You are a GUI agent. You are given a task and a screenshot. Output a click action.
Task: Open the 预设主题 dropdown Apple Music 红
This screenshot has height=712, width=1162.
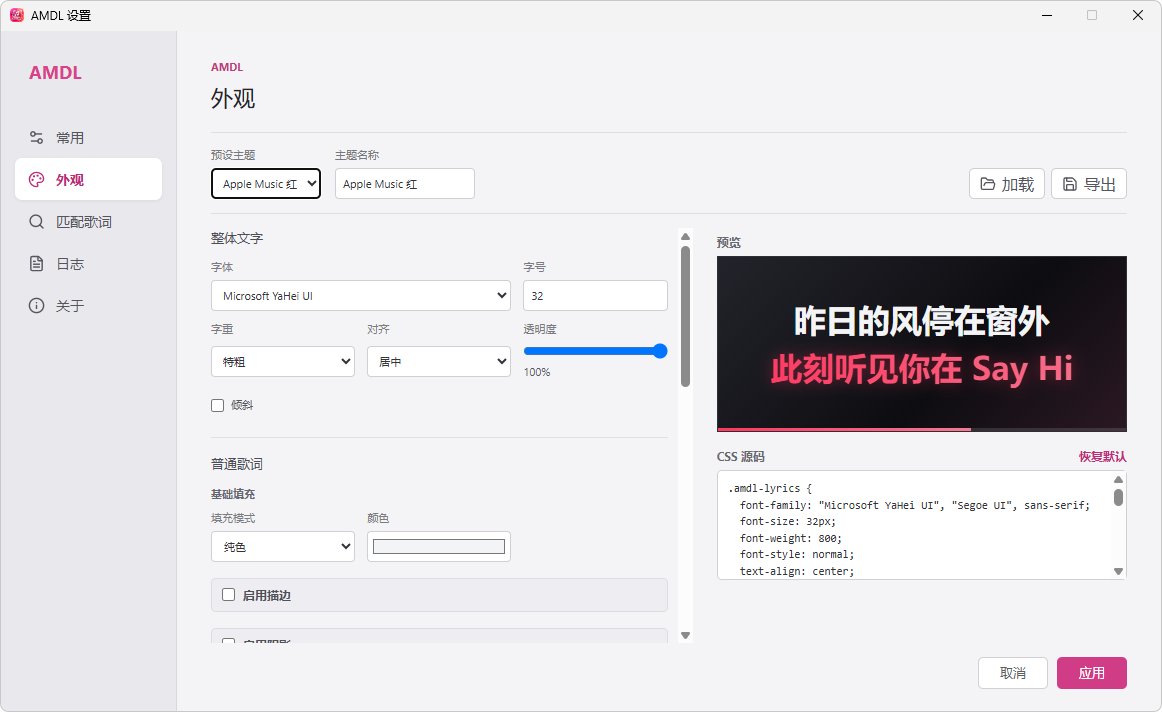[x=266, y=184]
